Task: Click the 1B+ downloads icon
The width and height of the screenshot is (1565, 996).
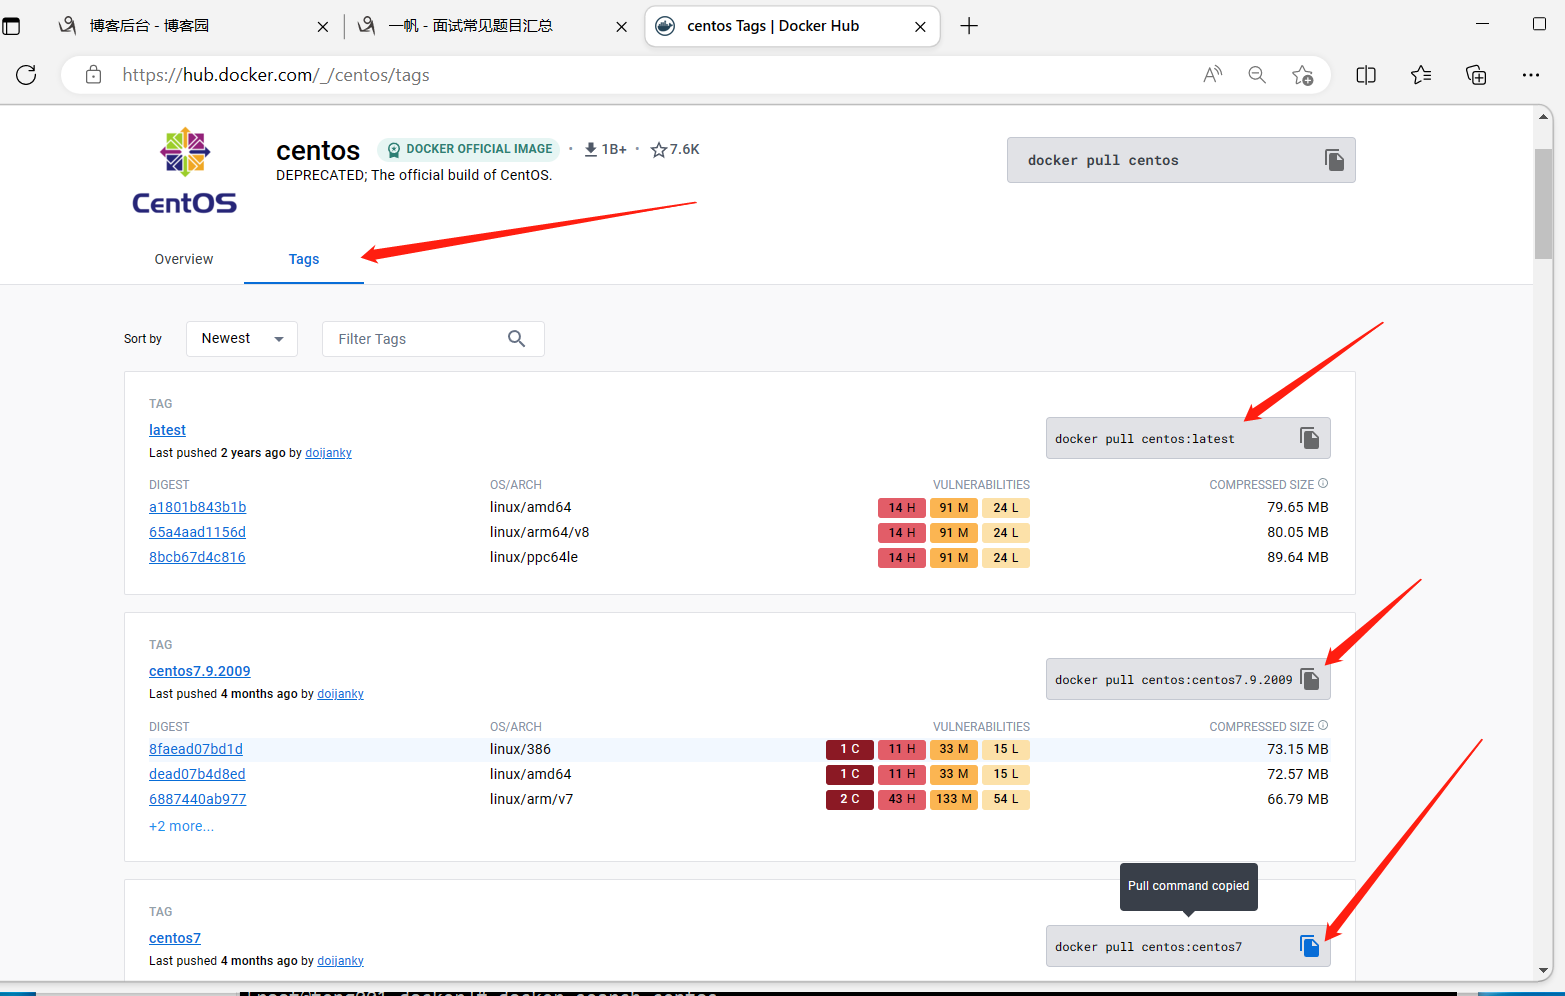Action: click(x=591, y=149)
